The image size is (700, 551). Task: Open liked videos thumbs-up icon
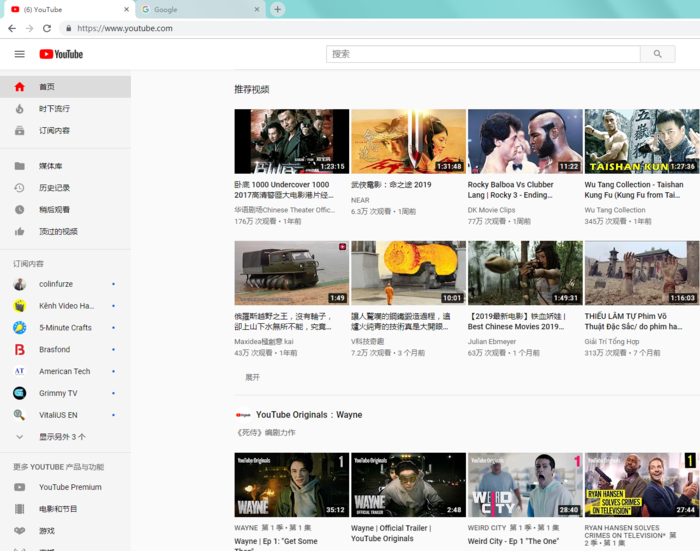pyautogui.click(x=20, y=231)
